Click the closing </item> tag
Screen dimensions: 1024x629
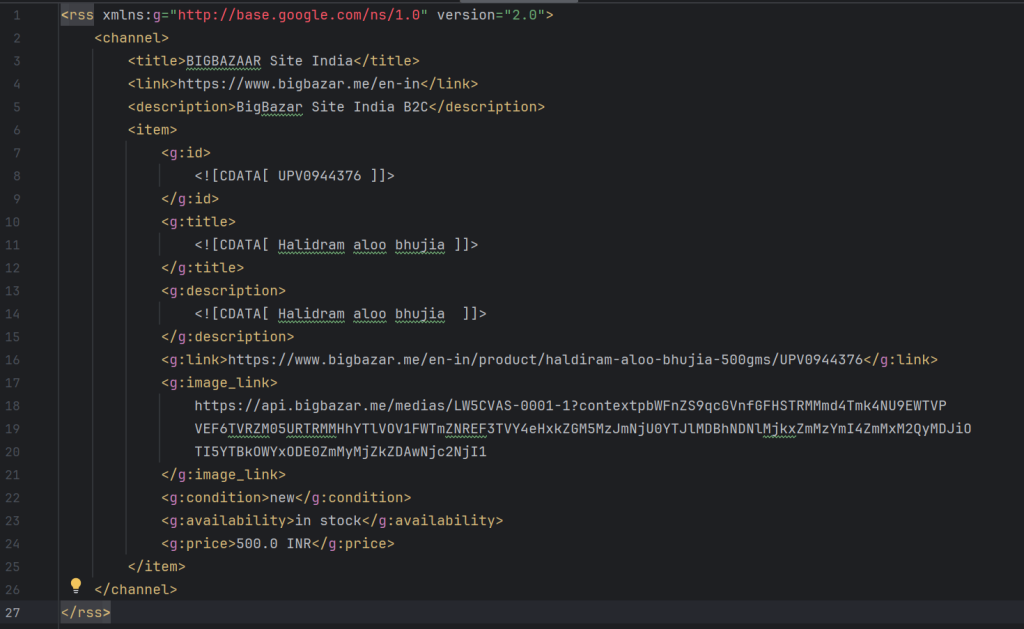(157, 566)
